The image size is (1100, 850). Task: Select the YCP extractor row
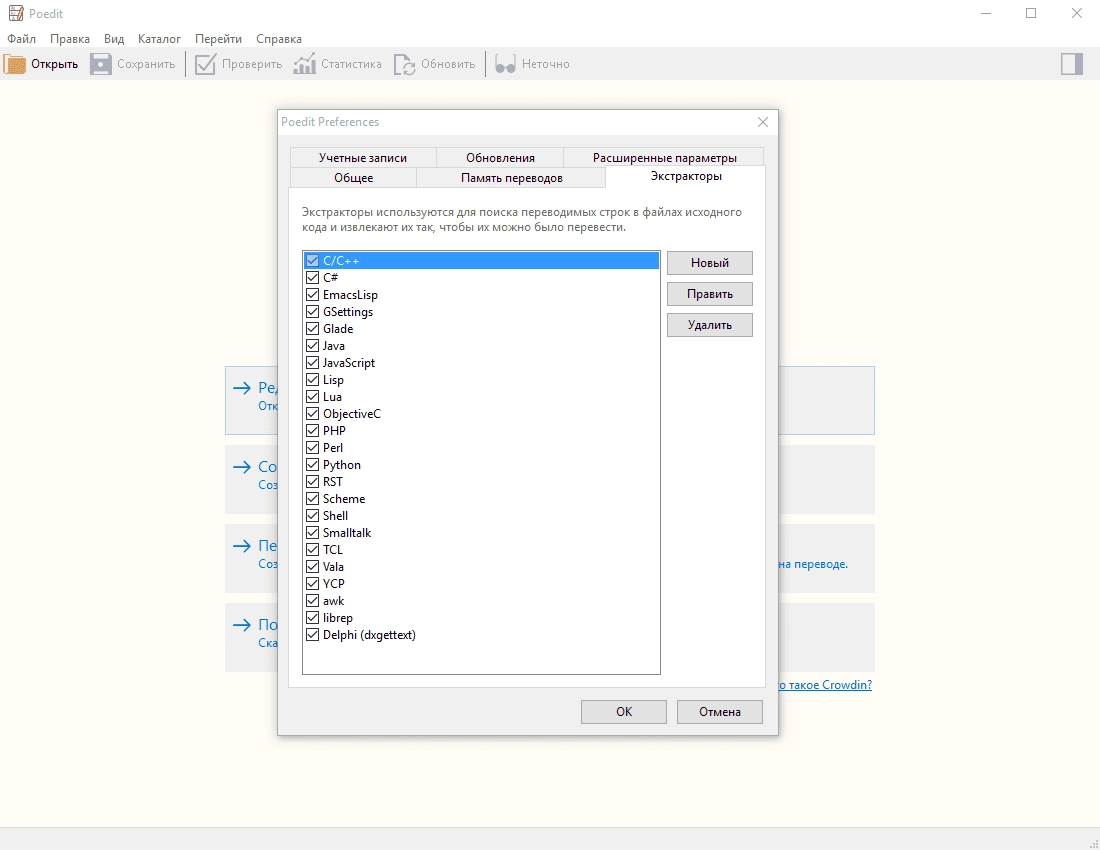point(481,583)
